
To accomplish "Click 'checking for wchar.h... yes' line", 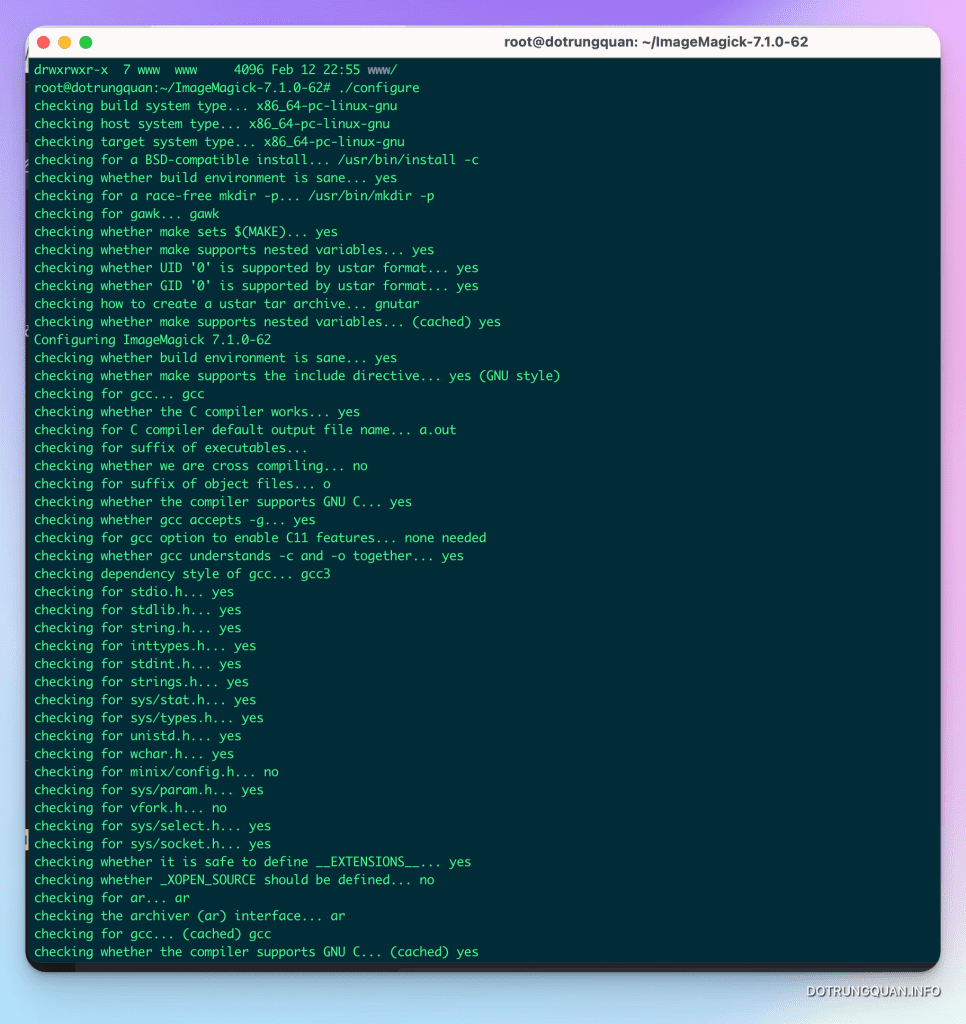I will 134,754.
